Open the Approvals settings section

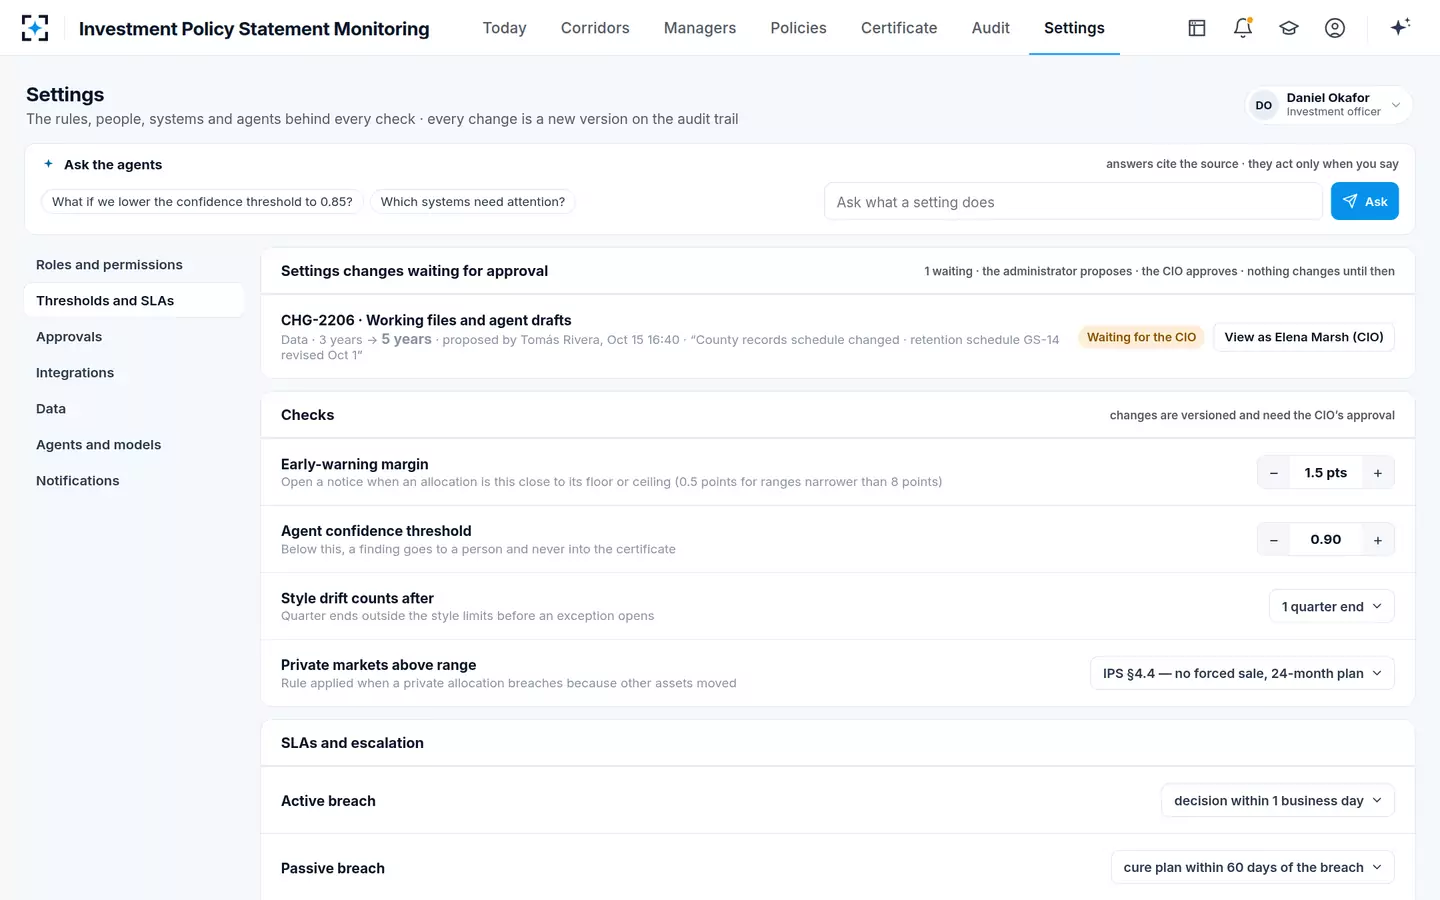134,337
